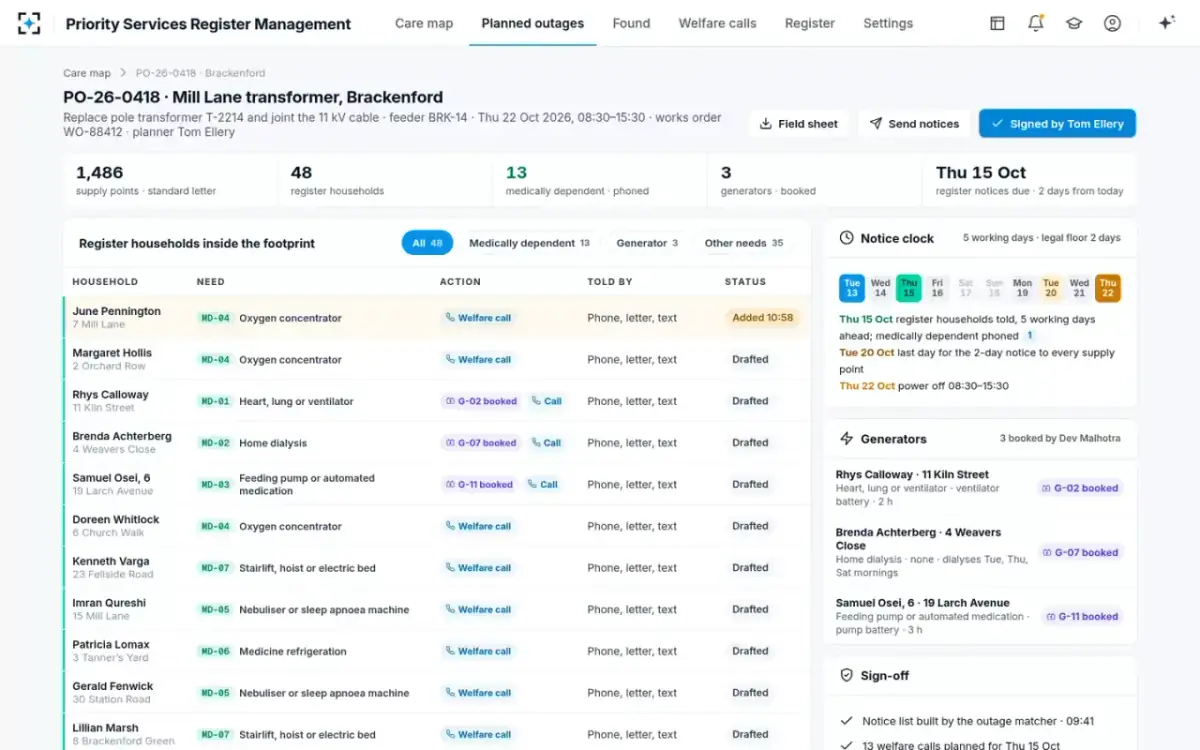
Task: Switch to the Welfare calls tab
Action: pos(718,23)
